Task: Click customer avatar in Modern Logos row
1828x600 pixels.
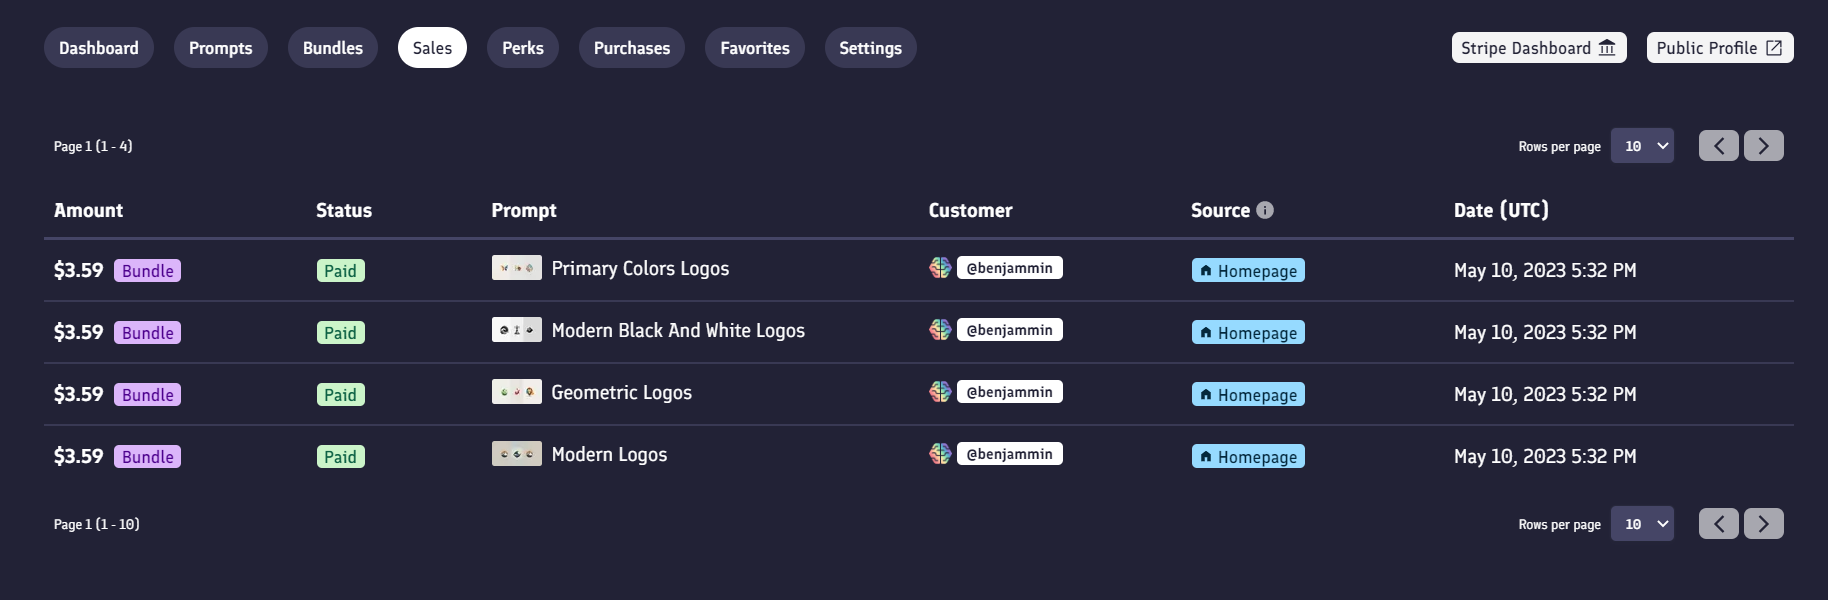Action: tap(940, 454)
